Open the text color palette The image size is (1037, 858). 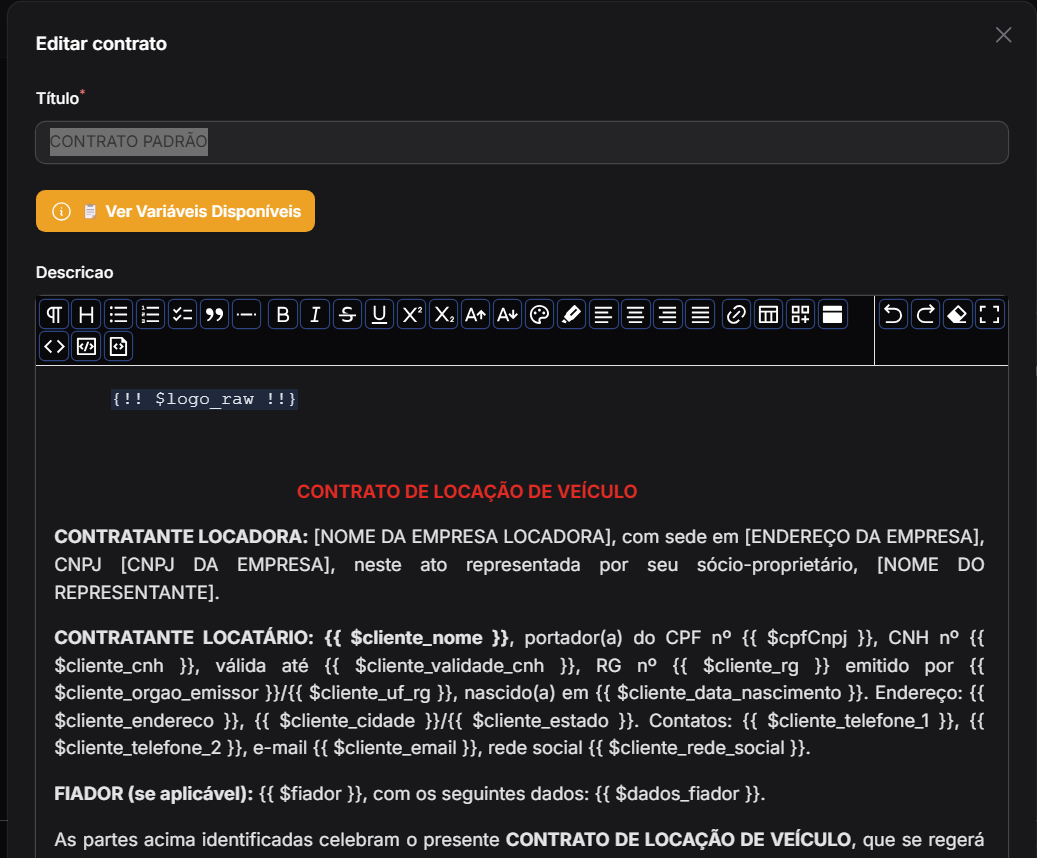(540, 314)
